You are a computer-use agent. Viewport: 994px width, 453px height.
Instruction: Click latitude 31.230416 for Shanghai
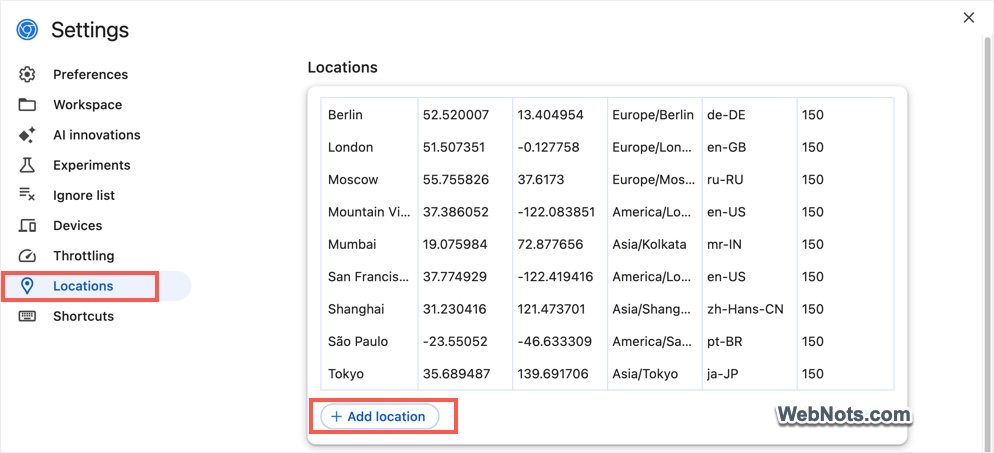[x=454, y=309]
